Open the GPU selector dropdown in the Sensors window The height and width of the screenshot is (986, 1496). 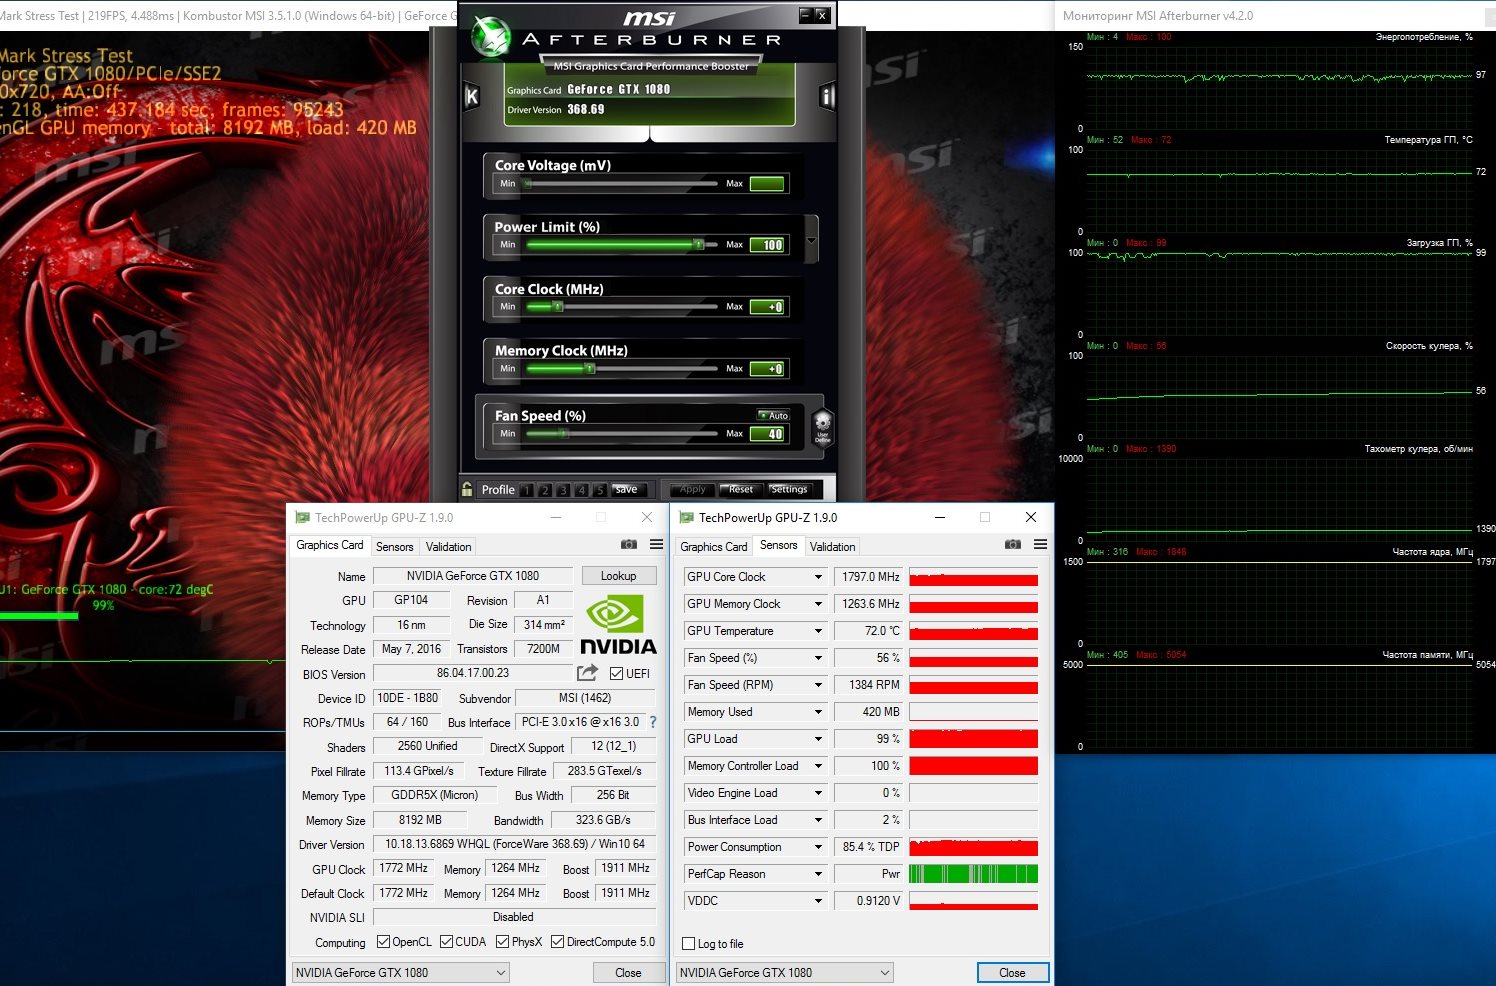(x=784, y=972)
